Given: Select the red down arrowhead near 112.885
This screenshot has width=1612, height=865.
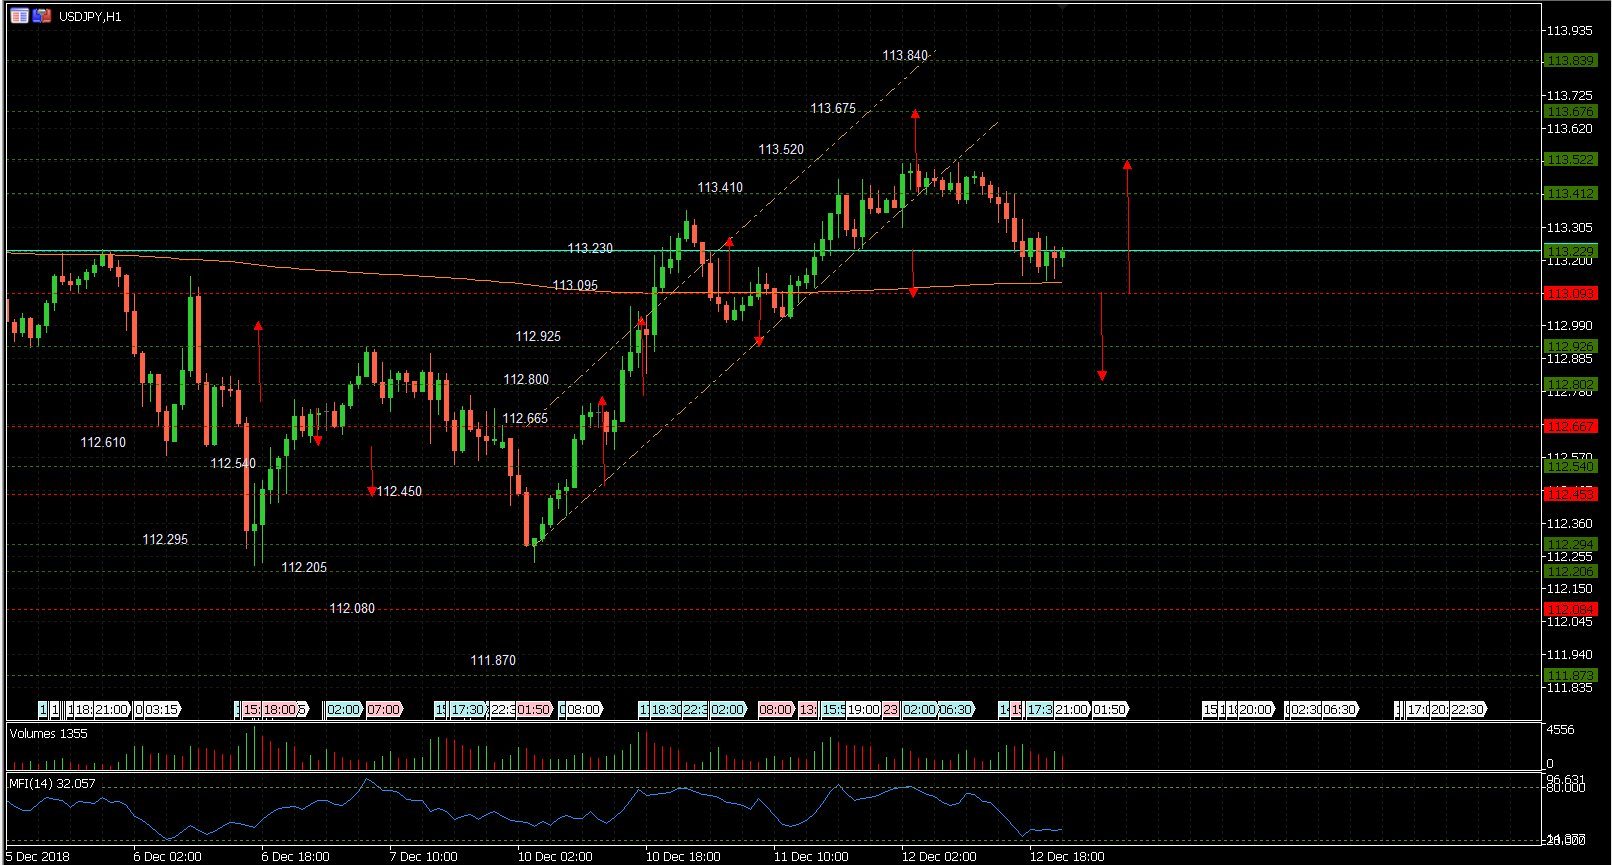Looking at the screenshot, I should [x=1102, y=375].
